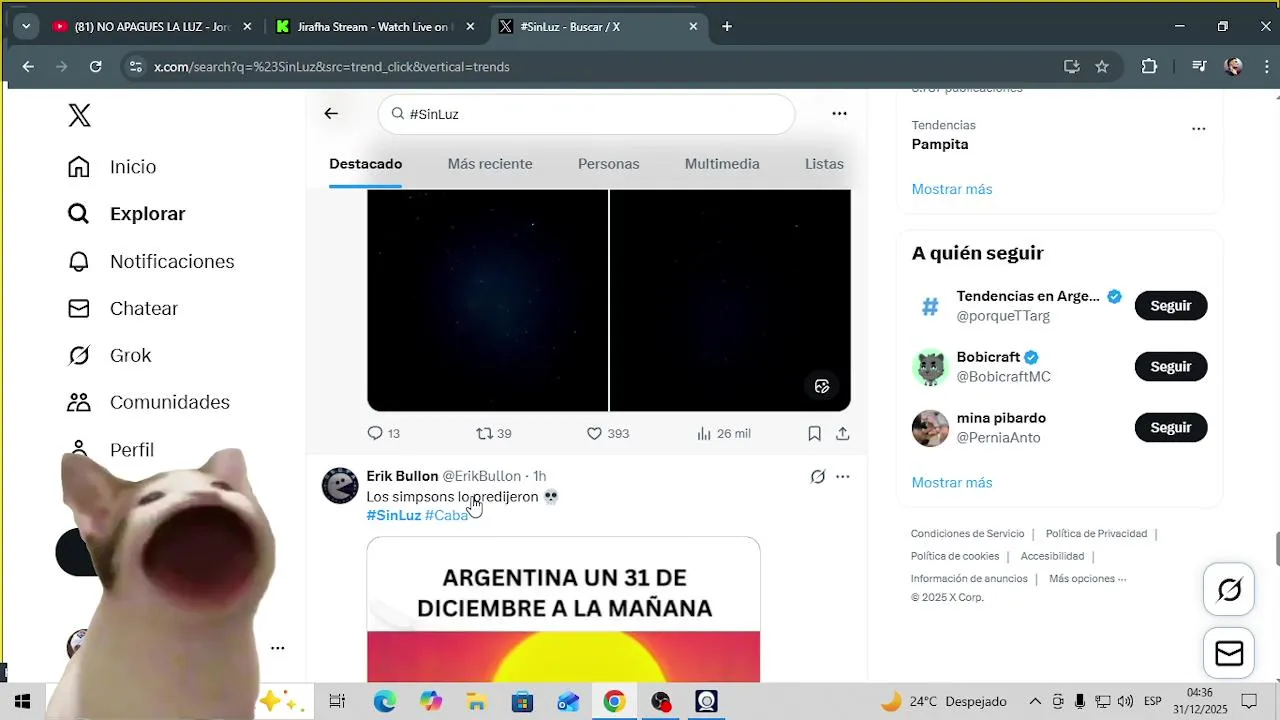Follow Tendencias en Argentina account
The image size is (1280, 720).
1171,306
